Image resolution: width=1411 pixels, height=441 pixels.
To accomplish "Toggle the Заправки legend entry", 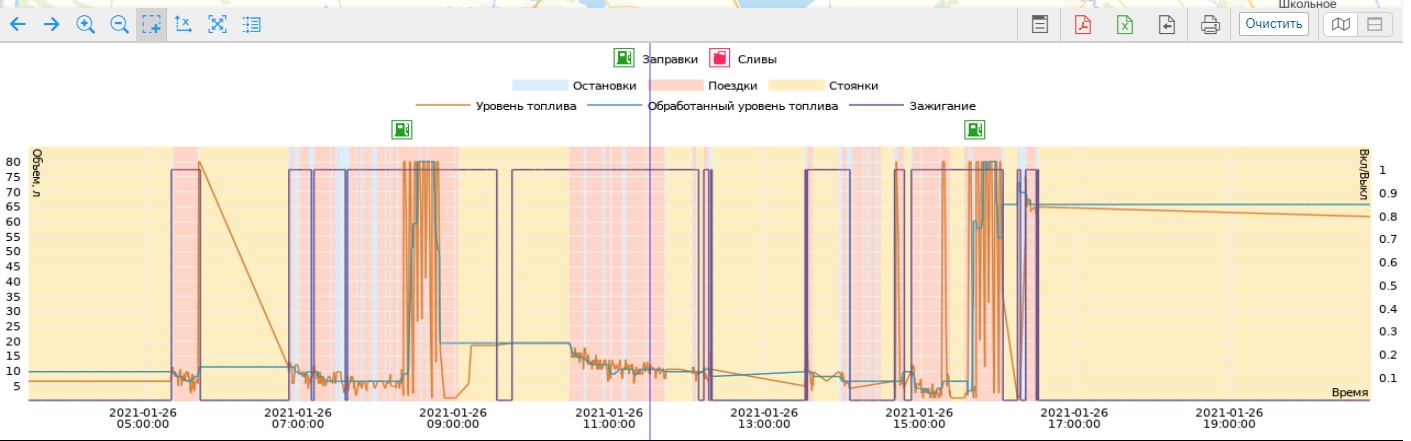I will (625, 59).
